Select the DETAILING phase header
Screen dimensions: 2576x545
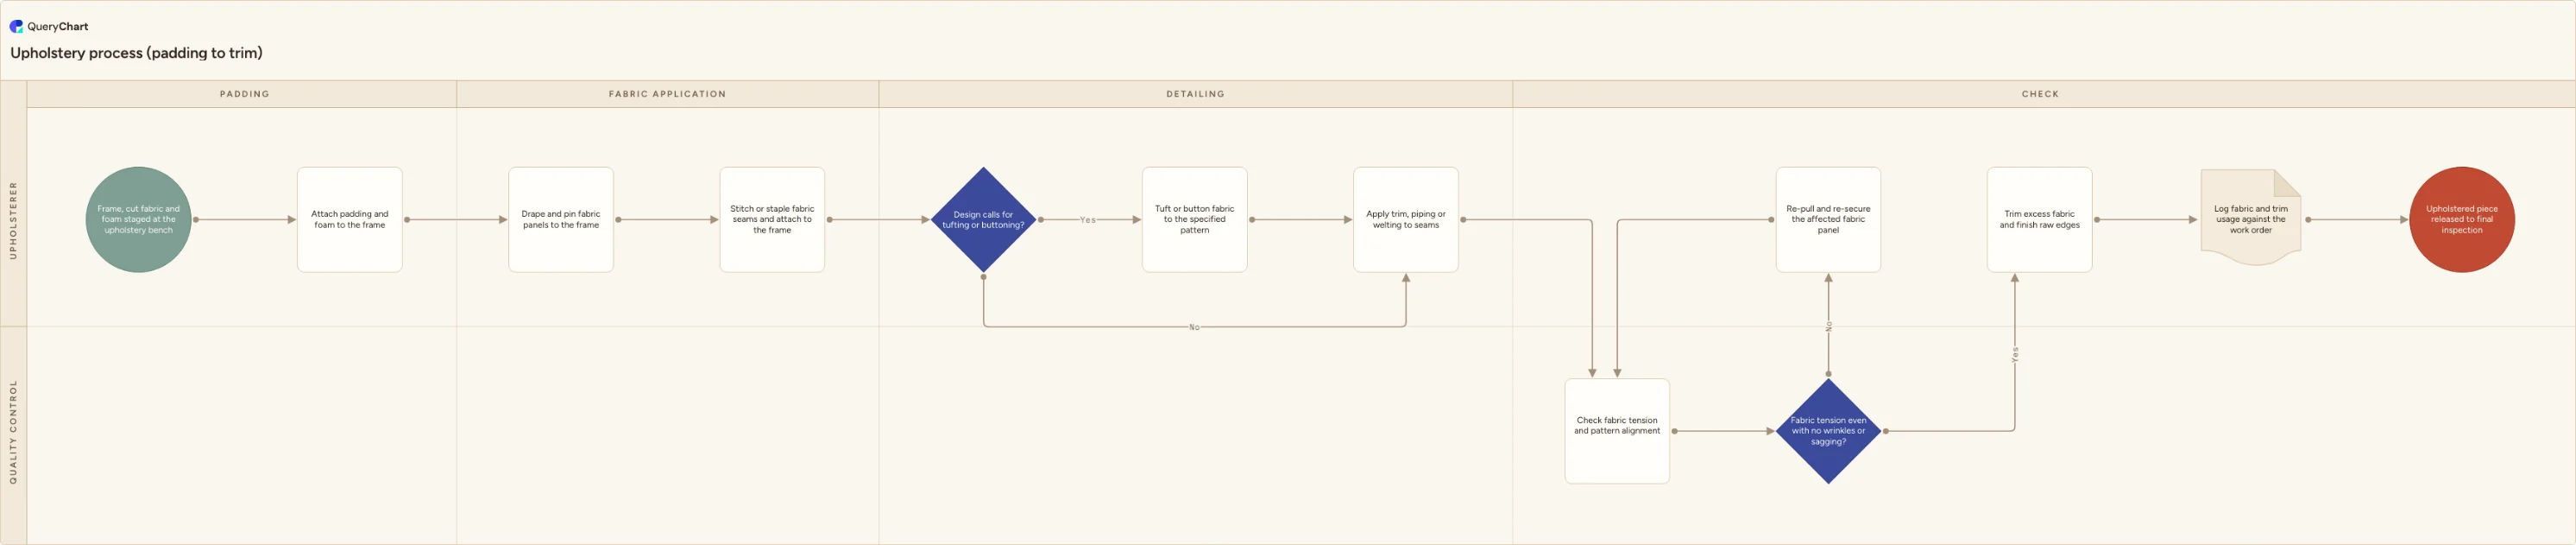[1196, 94]
